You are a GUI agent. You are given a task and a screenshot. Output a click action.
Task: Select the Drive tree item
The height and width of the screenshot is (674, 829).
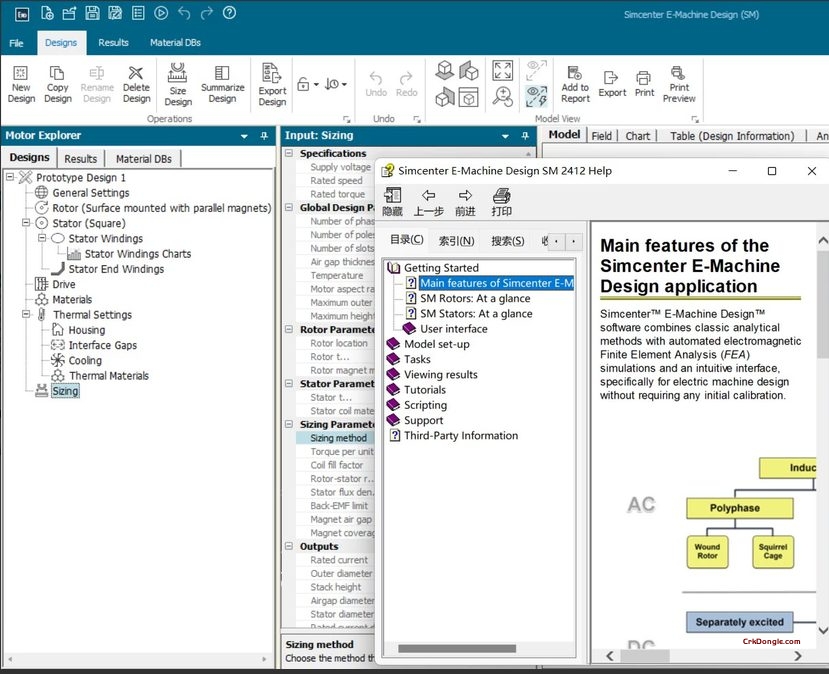[x=63, y=284]
